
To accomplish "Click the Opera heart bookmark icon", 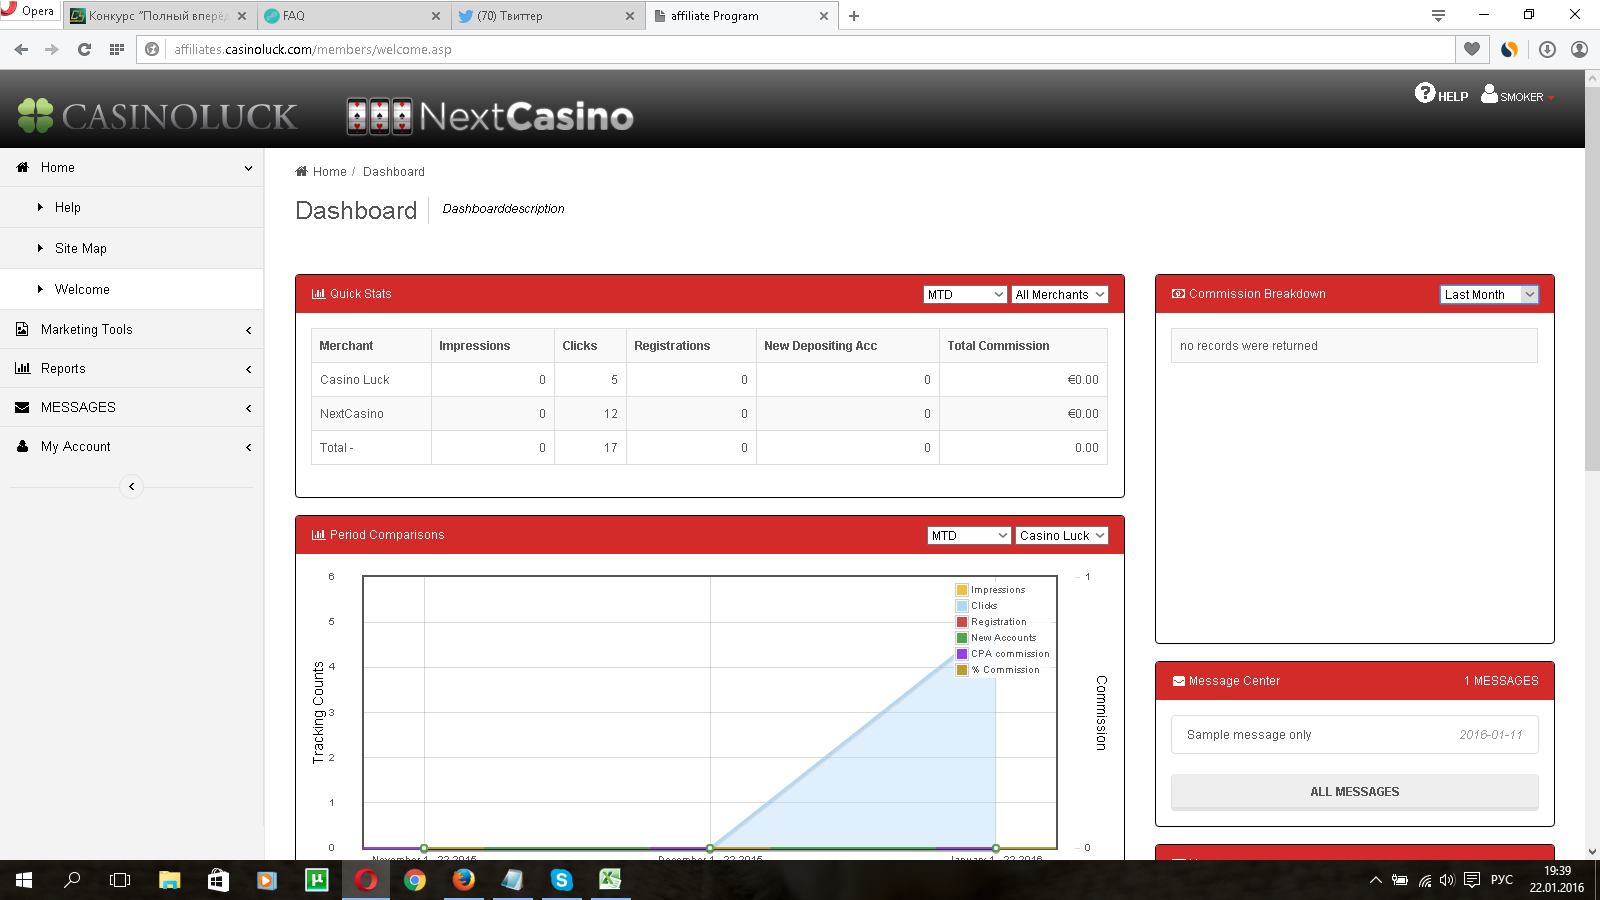I will 1472,49.
